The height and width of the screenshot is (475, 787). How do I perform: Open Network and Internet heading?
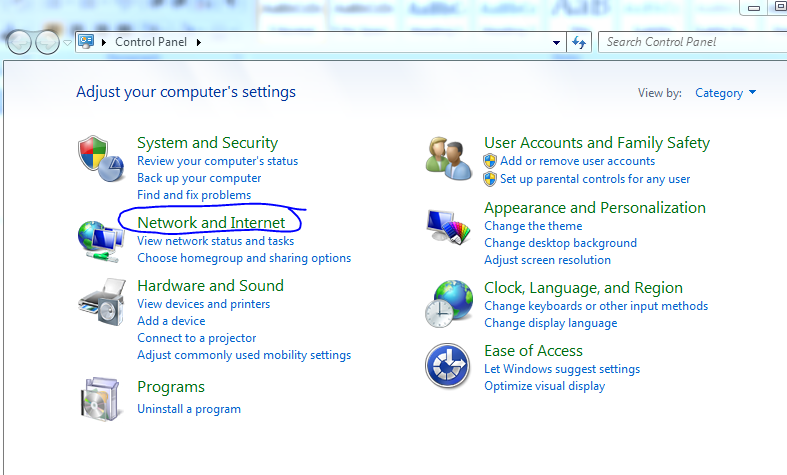pyautogui.click(x=211, y=222)
